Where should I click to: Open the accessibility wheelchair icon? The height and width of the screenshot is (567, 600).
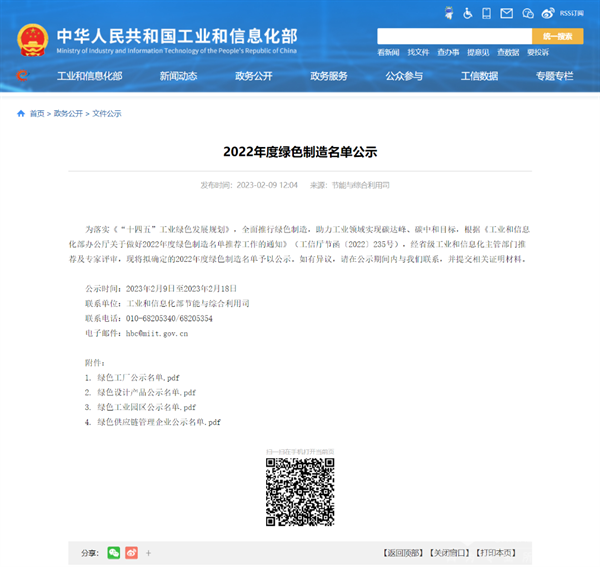[467, 14]
